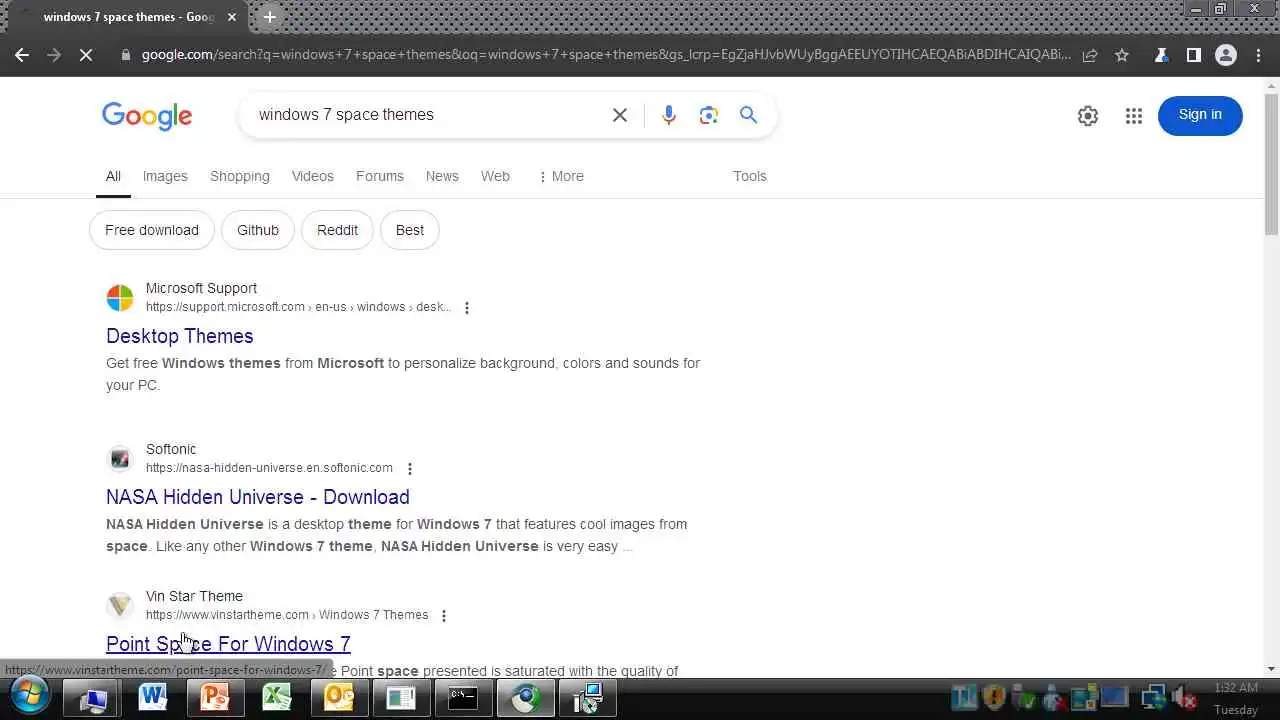Share this page icon in the address bar

click(x=1090, y=55)
